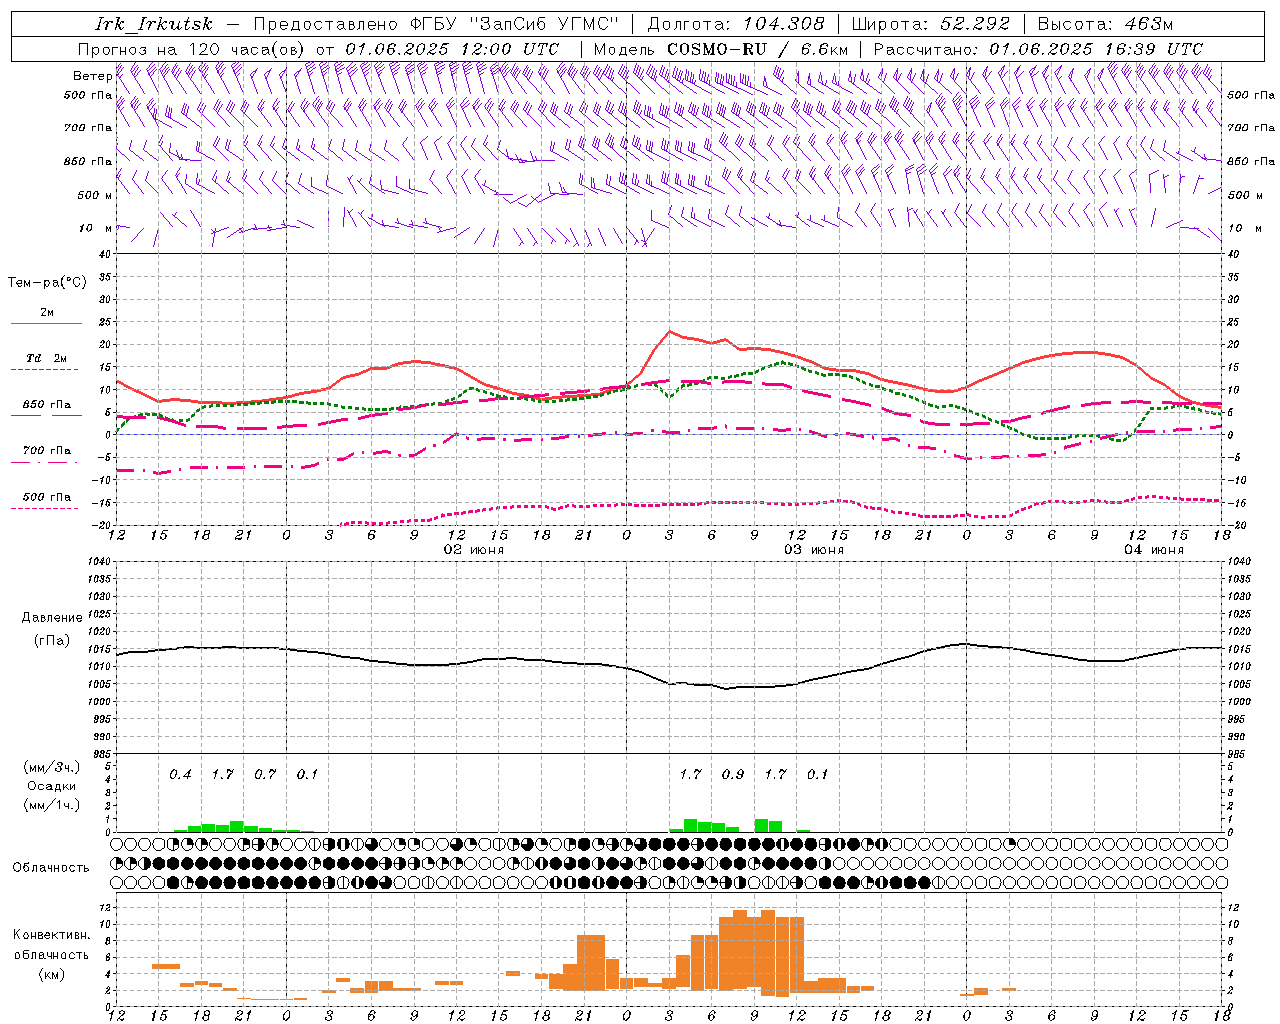Click the 'Рассчитано: 01.06.2025 16:39 UTC' timestamp

point(1038,49)
